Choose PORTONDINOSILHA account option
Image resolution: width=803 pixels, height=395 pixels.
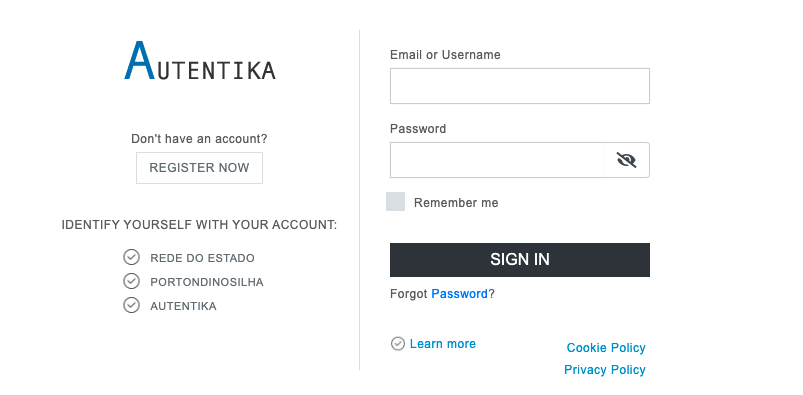tap(207, 282)
